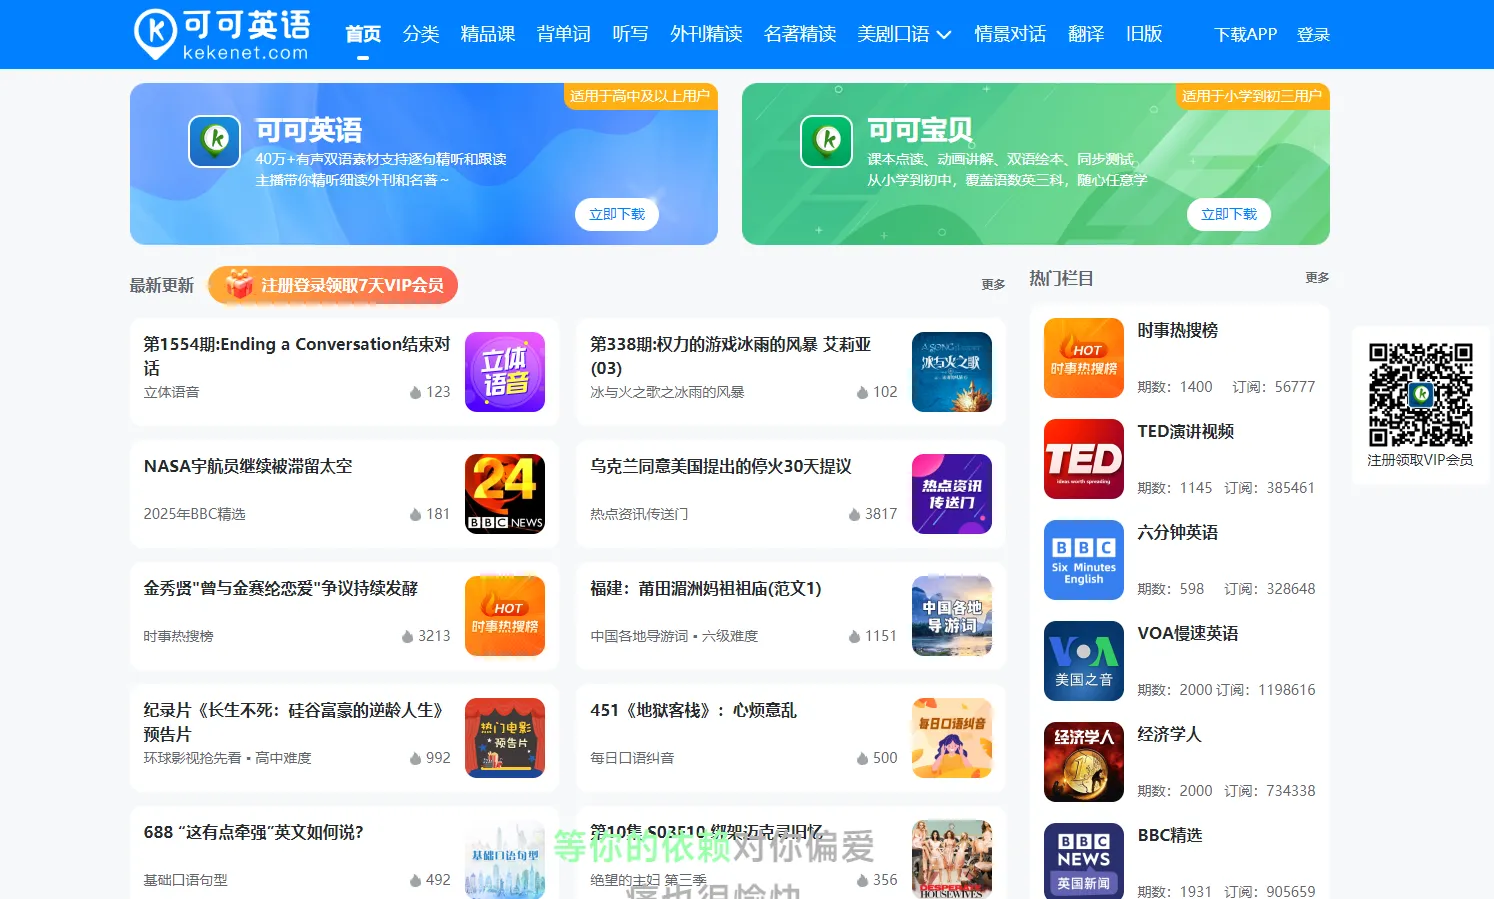The width and height of the screenshot is (1494, 899).
Task: Click the 可可英语 app icon in banner
Action: pos(215,141)
